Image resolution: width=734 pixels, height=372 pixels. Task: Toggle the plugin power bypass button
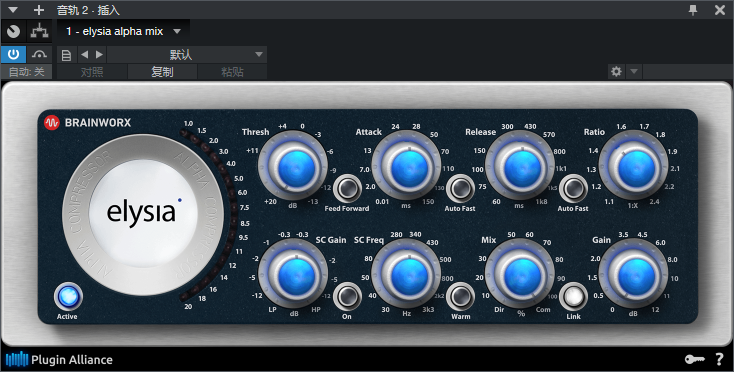coord(14,55)
